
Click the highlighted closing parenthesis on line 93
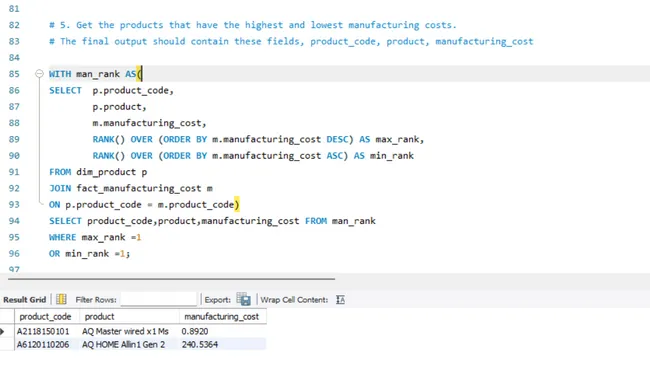coord(237,204)
